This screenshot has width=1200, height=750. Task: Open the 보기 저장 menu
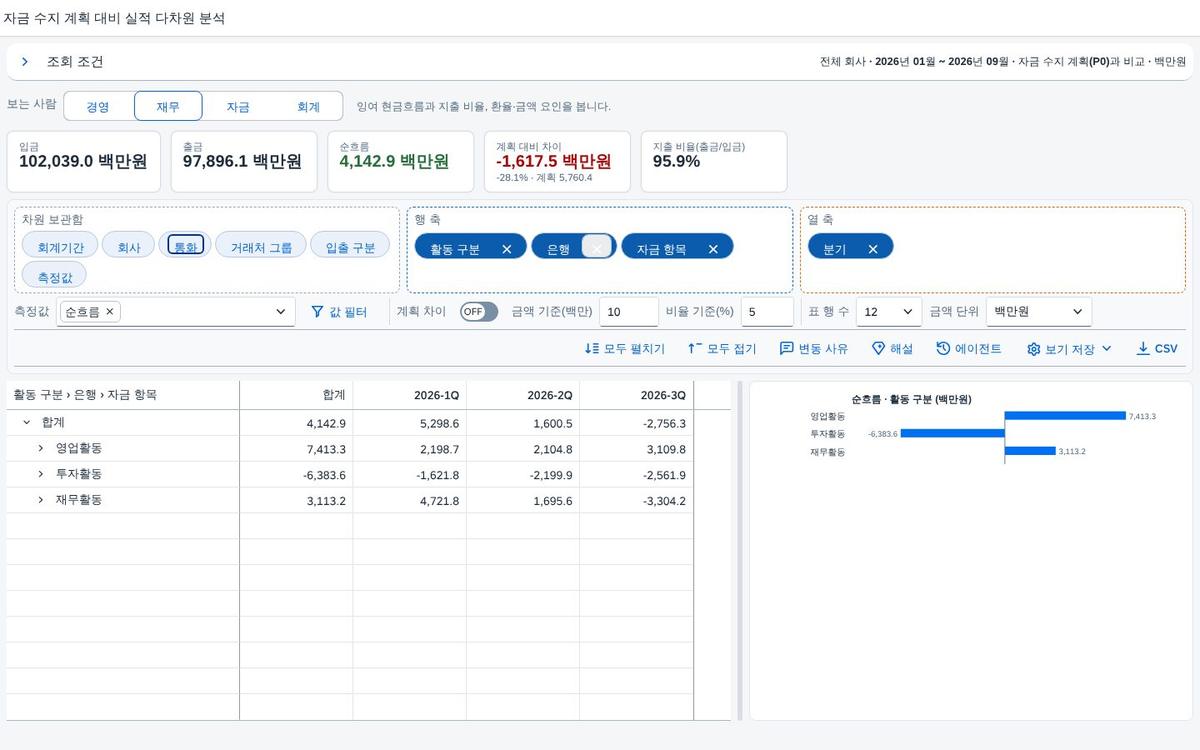click(1069, 349)
